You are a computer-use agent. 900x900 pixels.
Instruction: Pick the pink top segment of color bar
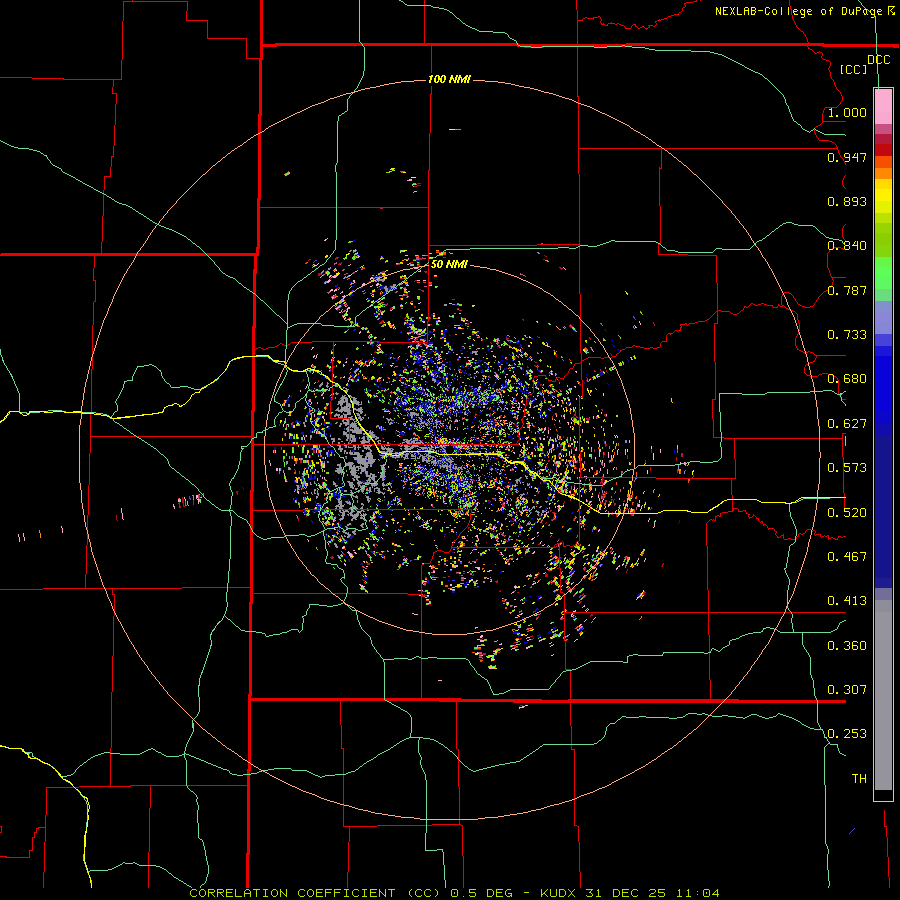click(883, 107)
